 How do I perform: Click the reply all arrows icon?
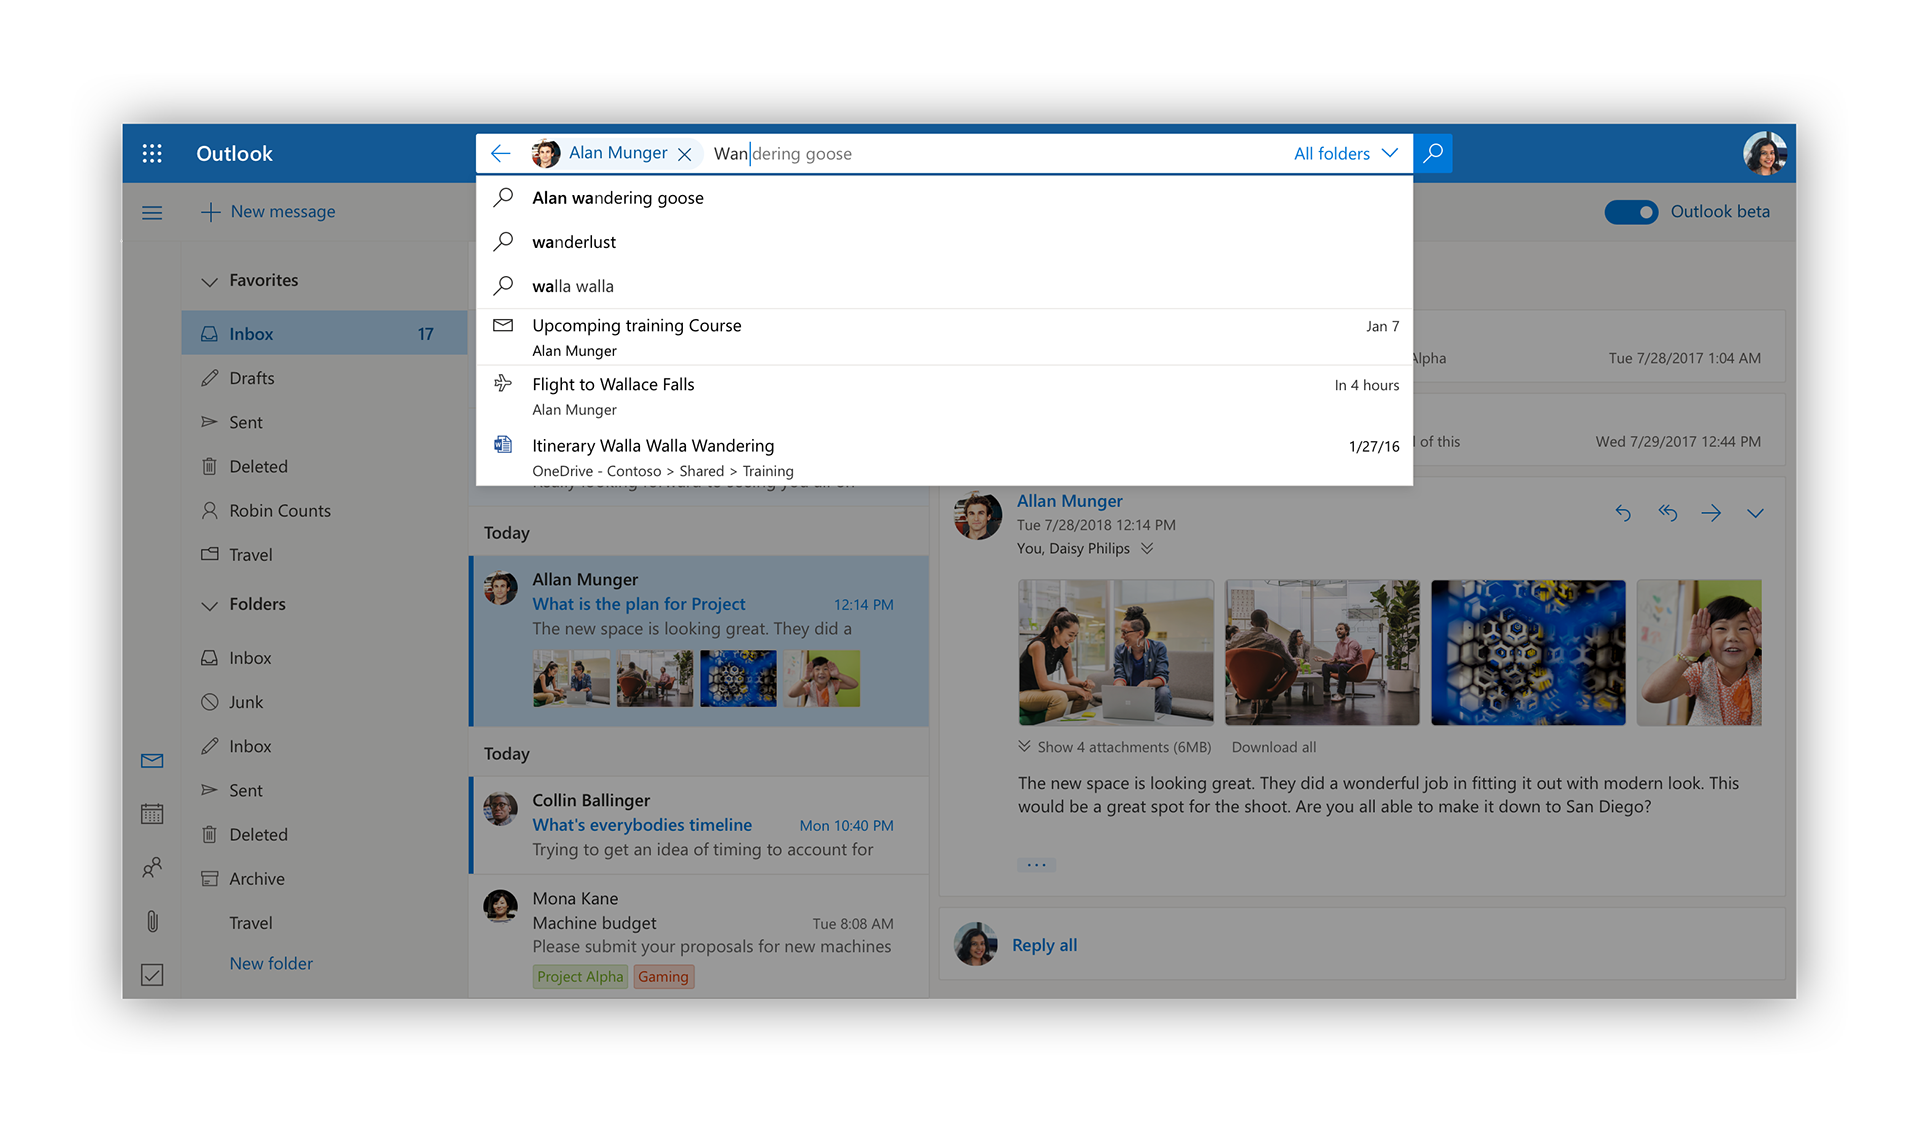tap(1667, 513)
